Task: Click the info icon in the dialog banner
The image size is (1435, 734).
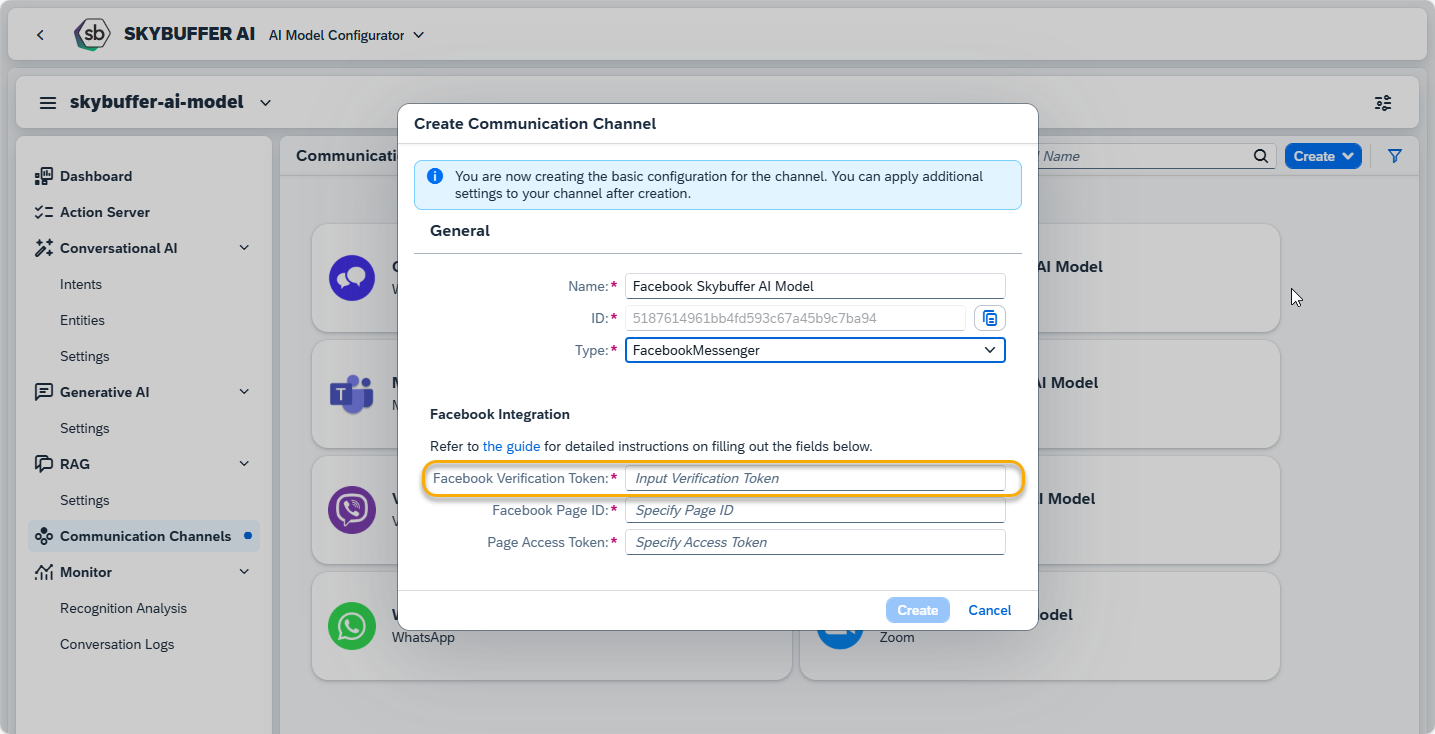Action: coord(435,176)
